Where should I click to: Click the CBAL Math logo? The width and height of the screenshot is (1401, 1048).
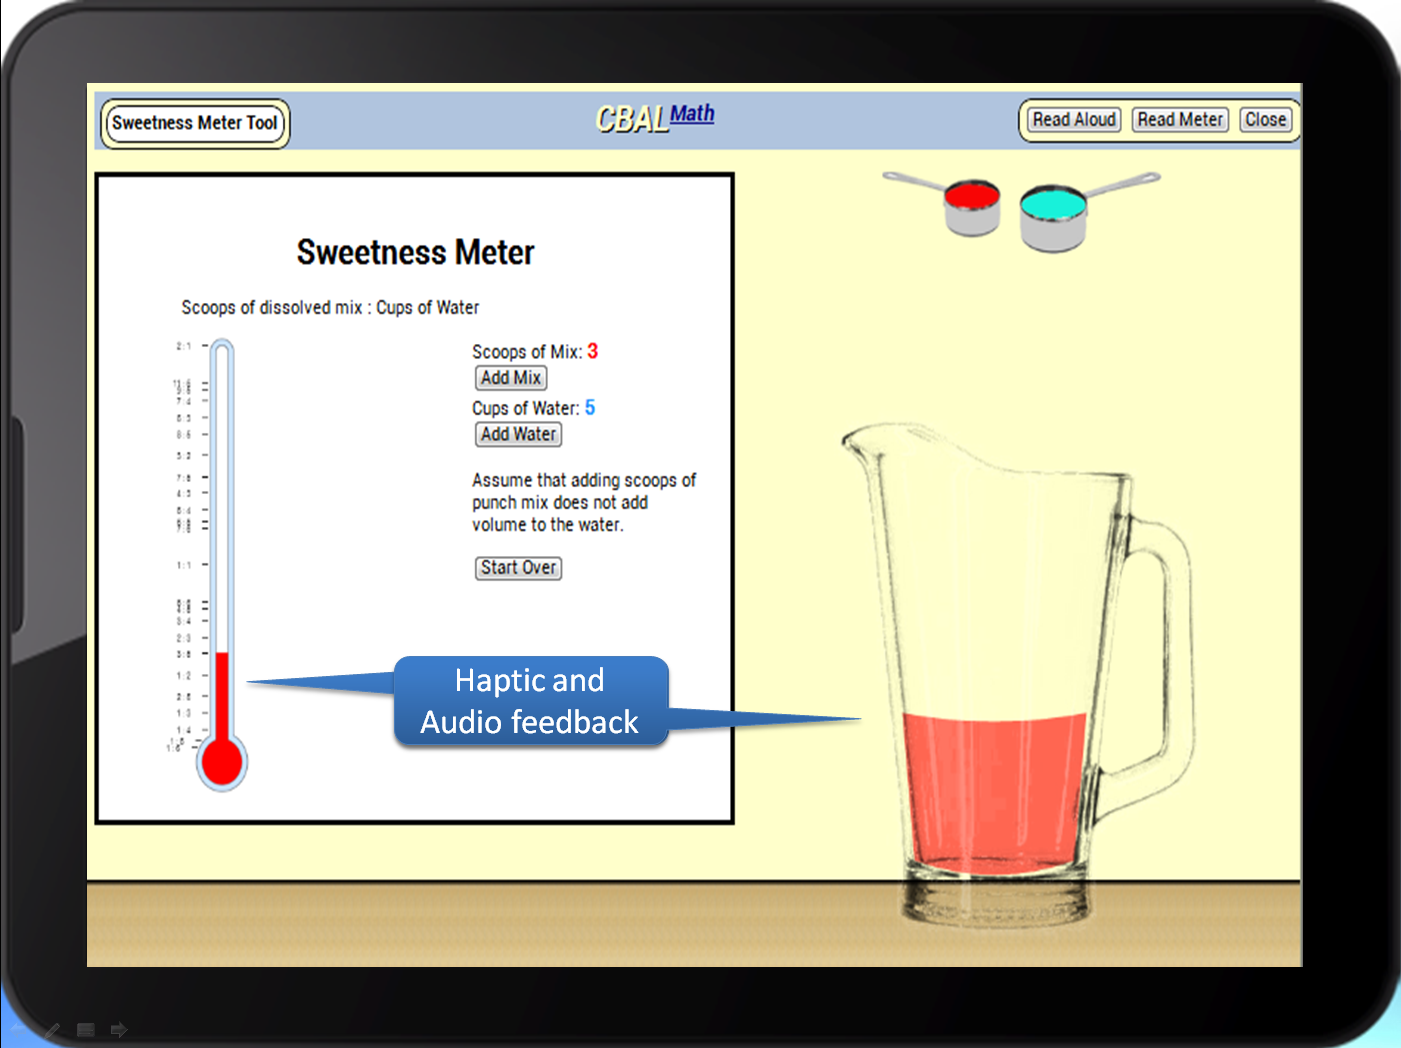(x=655, y=118)
